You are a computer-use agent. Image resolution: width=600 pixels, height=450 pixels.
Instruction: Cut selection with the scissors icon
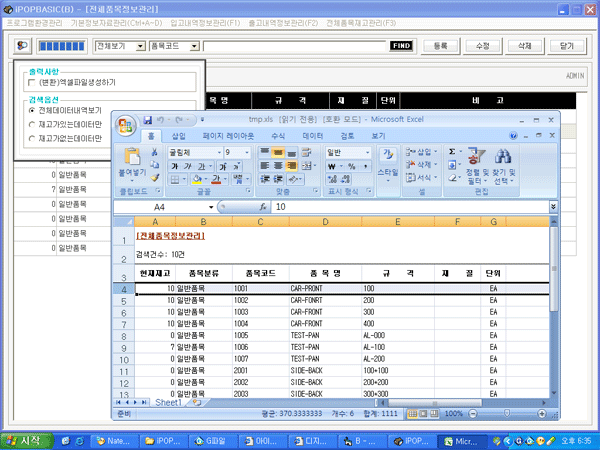point(155,152)
